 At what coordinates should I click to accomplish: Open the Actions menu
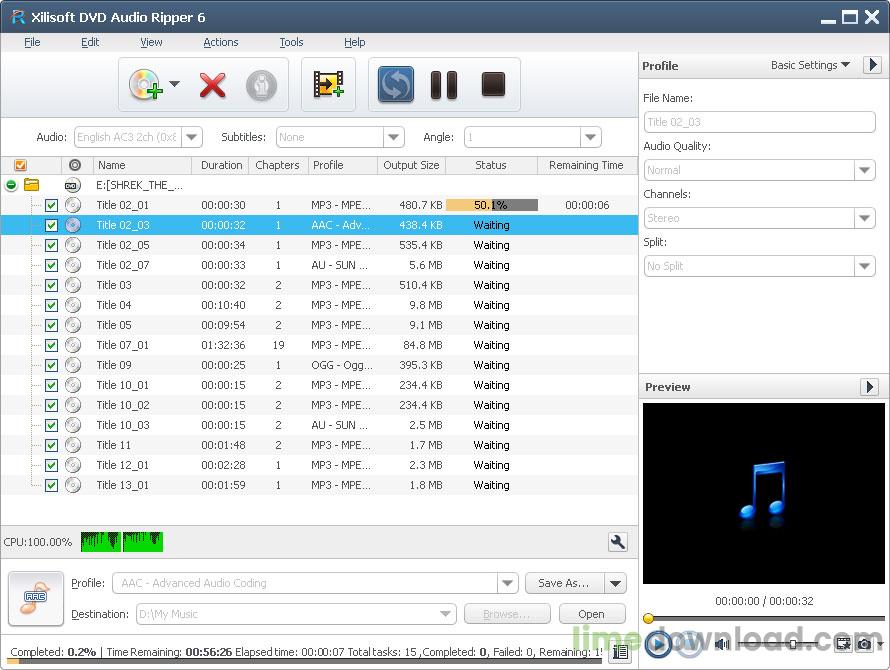pos(221,42)
